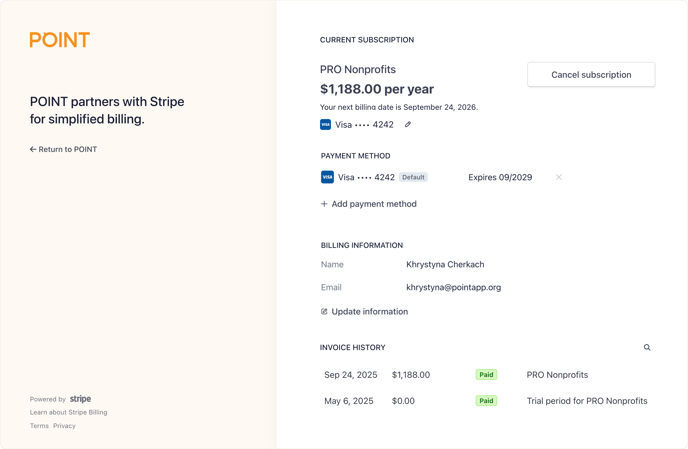Viewport: 688px width, 449px height.
Task: Open Learn about Stripe Billing
Action: point(68,412)
